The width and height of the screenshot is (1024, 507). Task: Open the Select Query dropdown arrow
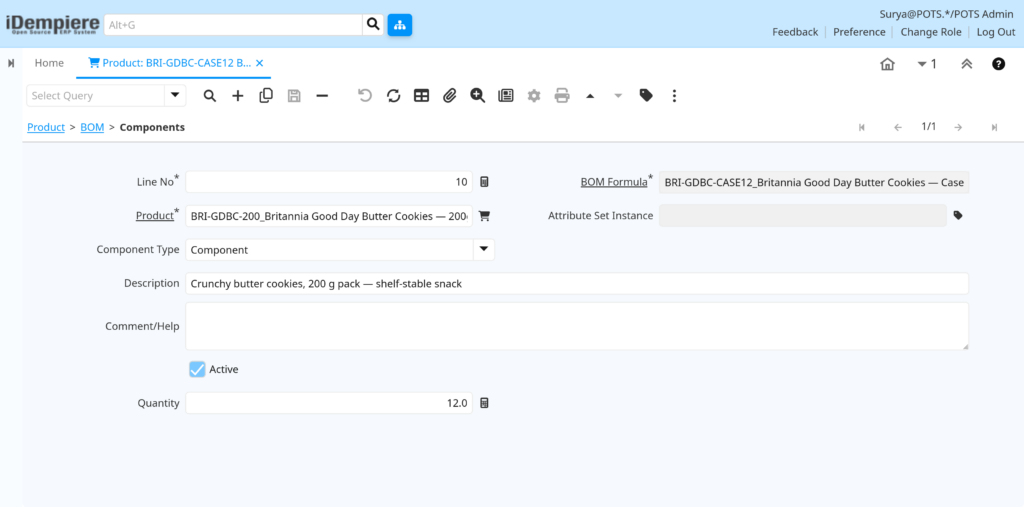174,95
